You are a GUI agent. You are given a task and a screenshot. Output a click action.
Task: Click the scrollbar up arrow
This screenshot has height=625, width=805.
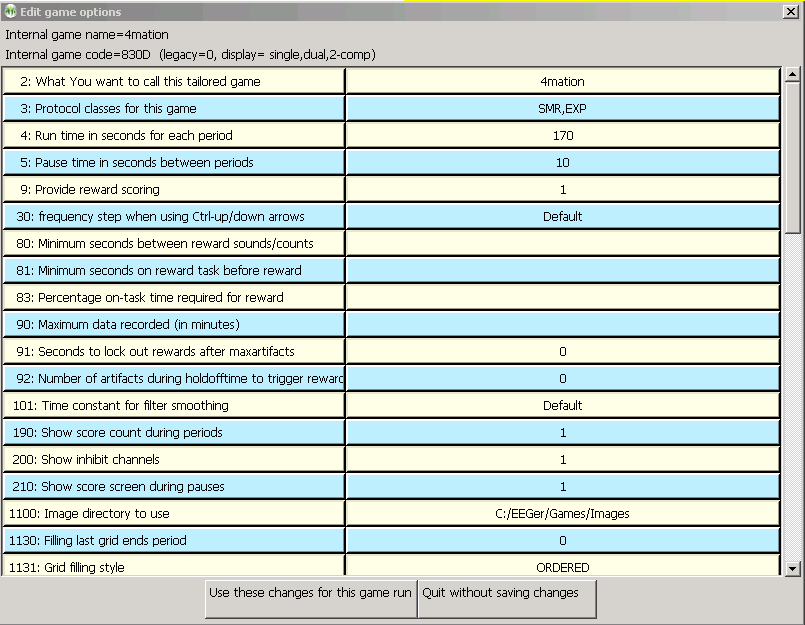(x=792, y=75)
